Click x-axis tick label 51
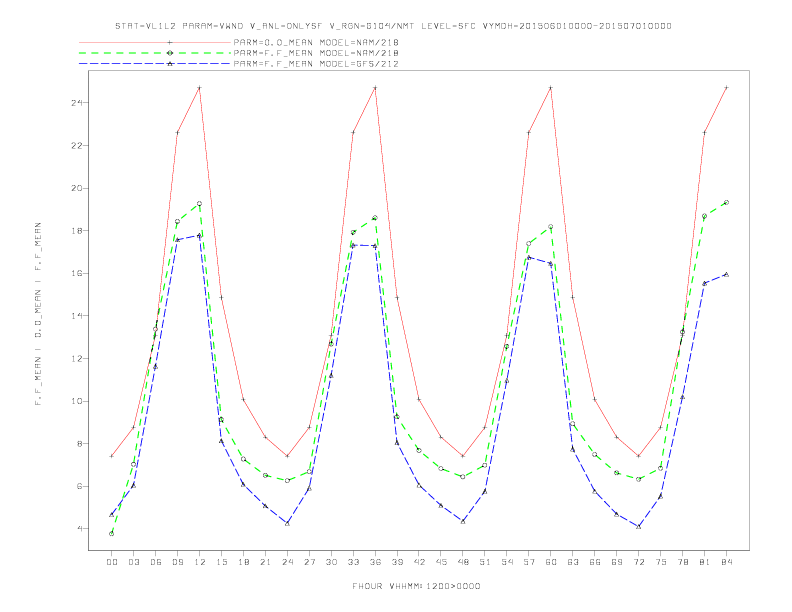 coord(485,562)
